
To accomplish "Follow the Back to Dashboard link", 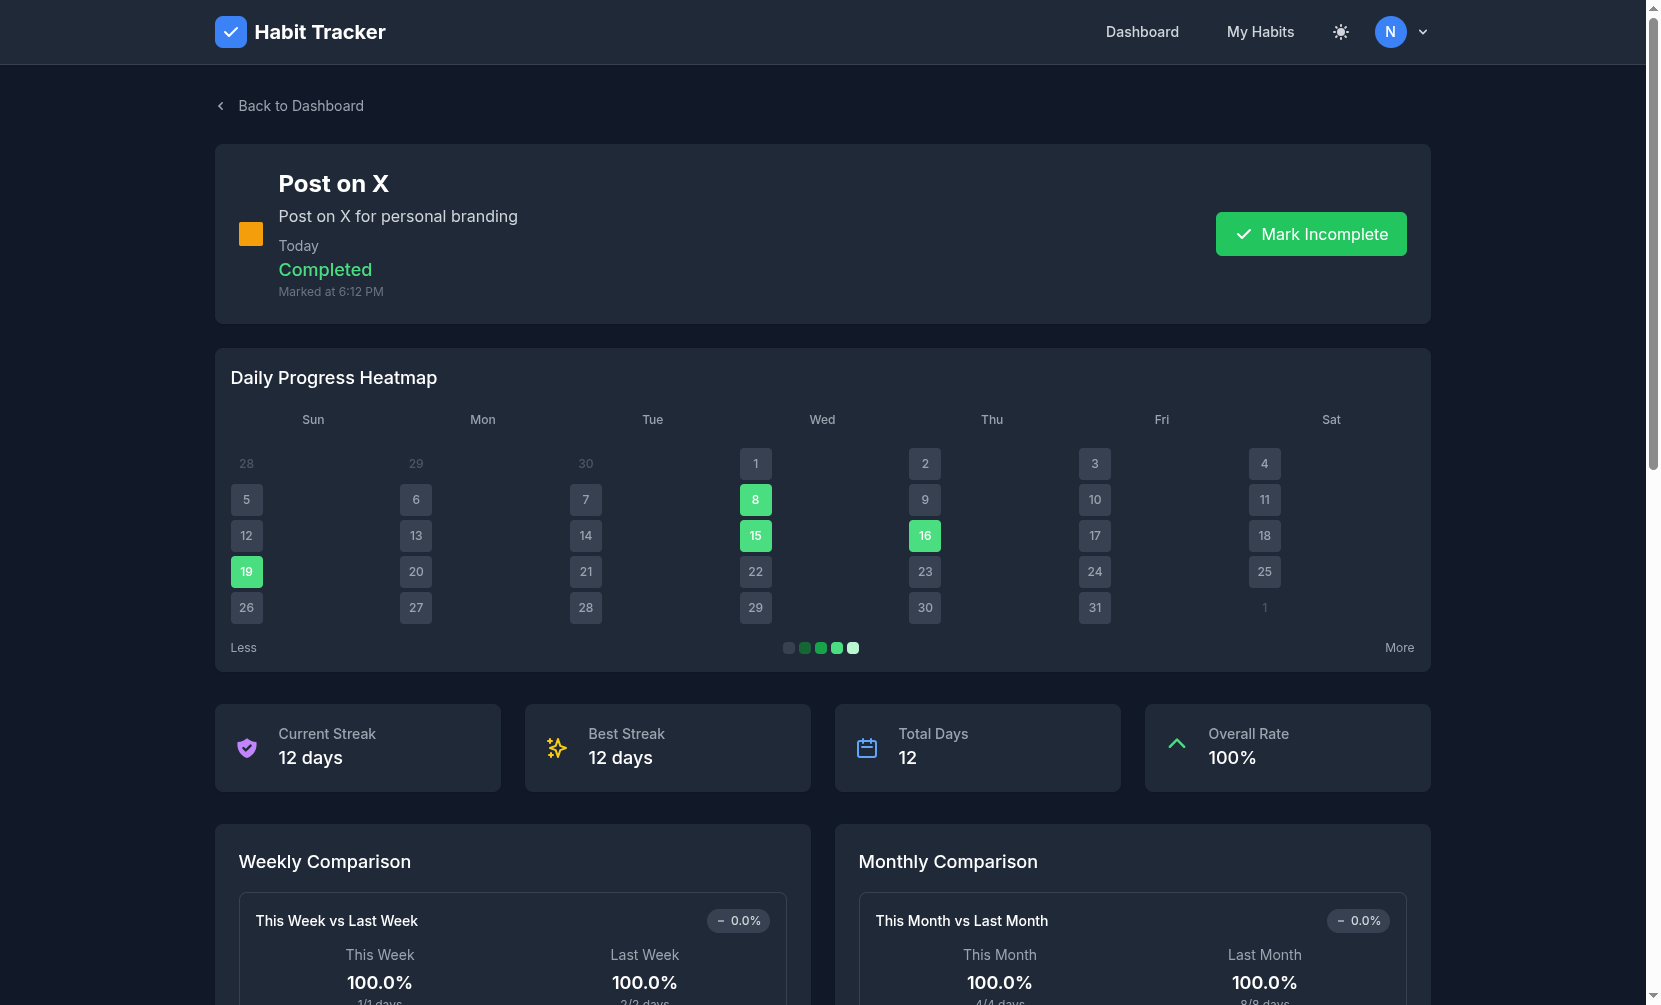I will pos(300,105).
